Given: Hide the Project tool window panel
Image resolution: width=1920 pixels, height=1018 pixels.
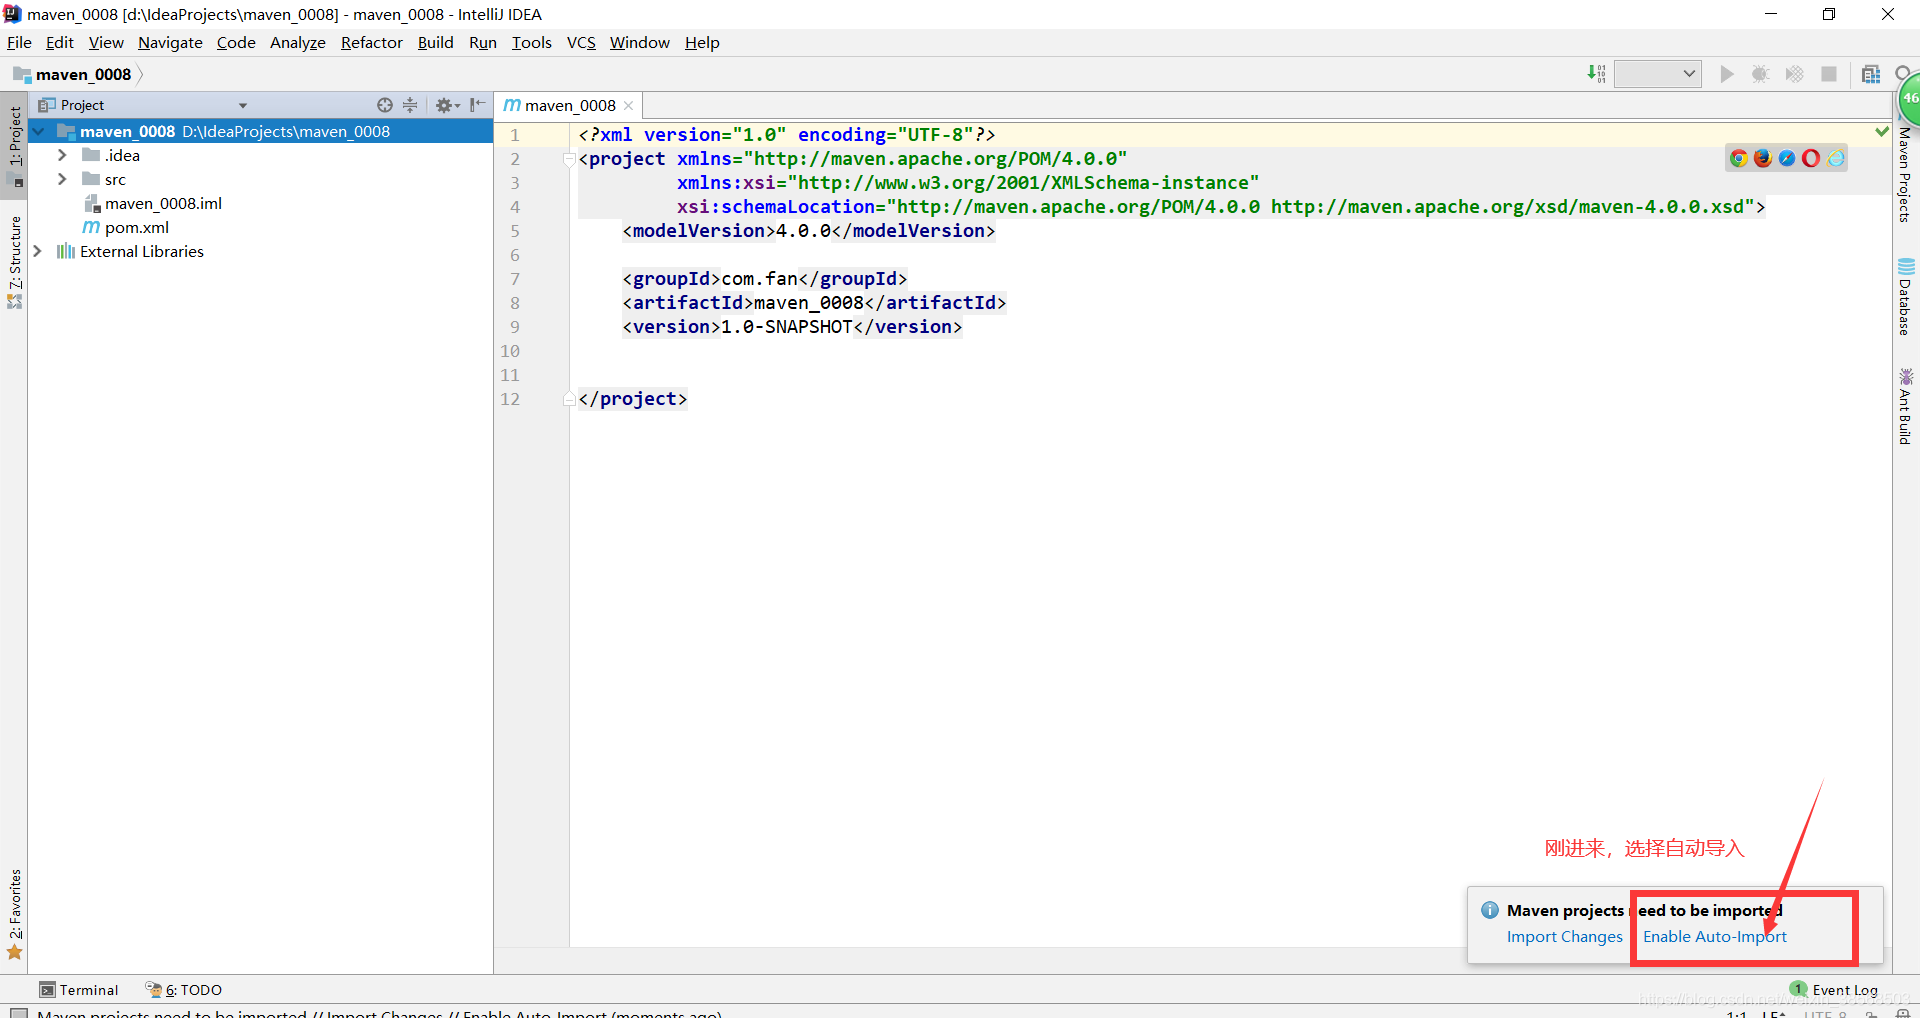Looking at the screenshot, I should (478, 105).
